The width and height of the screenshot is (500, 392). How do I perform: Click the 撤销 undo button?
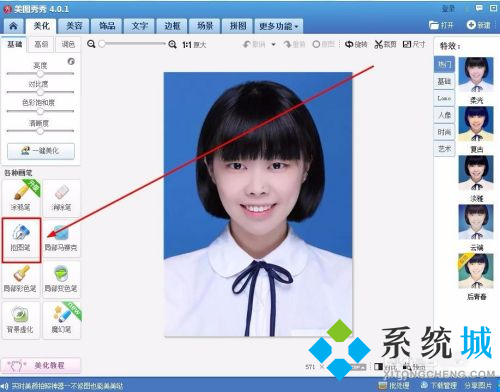(x=254, y=44)
